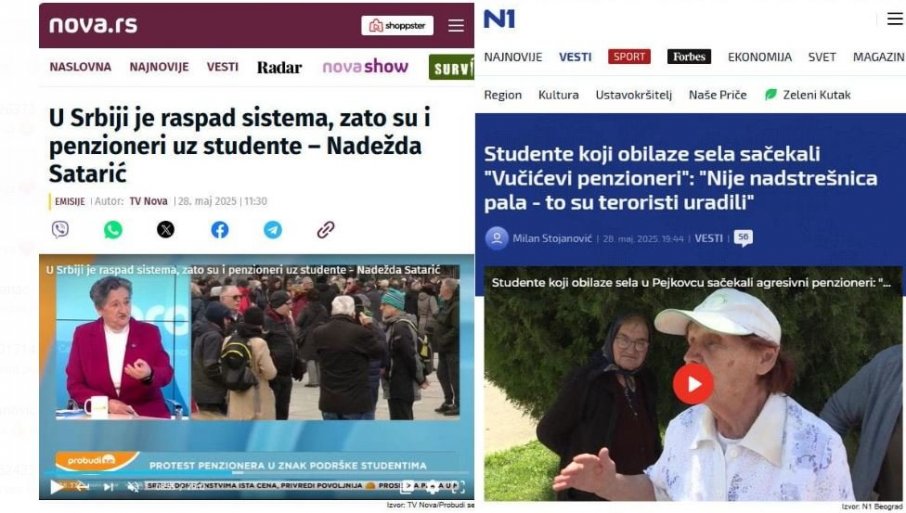The height and width of the screenshot is (513, 906).
Task: Open the shoppster shop button
Action: point(398,25)
